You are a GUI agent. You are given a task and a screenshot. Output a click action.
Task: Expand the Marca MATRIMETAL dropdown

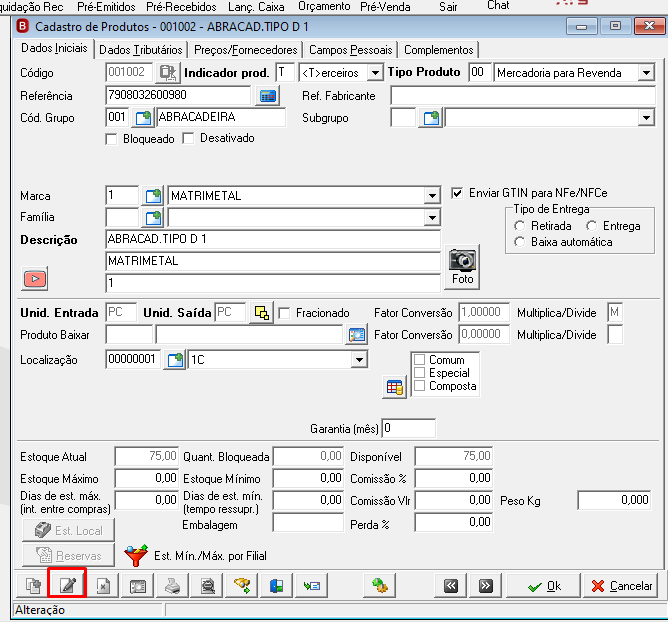point(432,196)
